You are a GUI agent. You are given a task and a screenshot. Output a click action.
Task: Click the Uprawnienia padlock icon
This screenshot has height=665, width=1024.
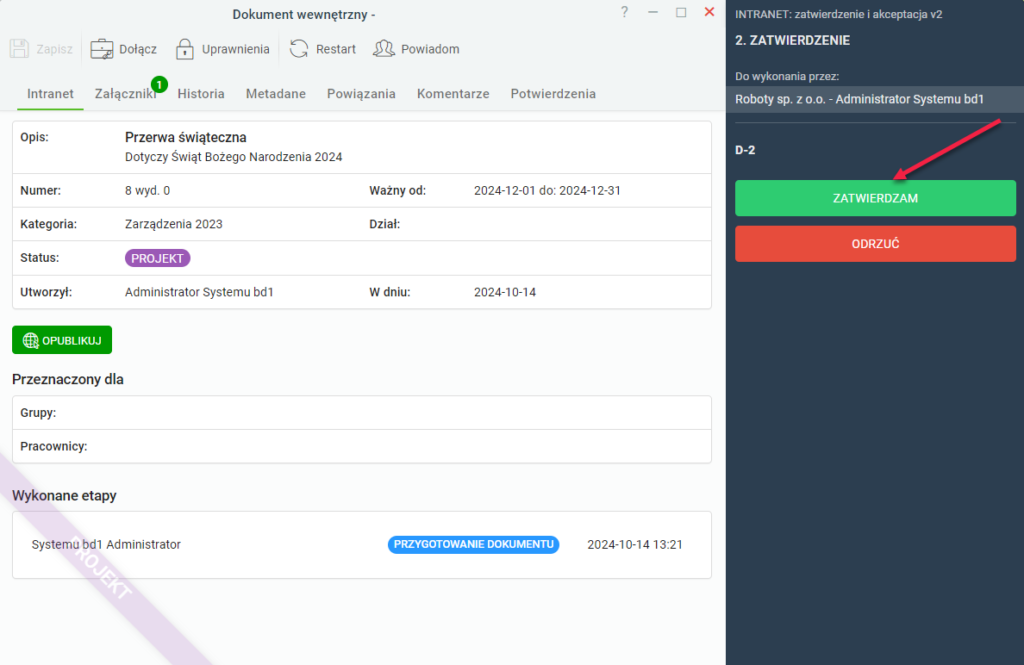coord(185,49)
